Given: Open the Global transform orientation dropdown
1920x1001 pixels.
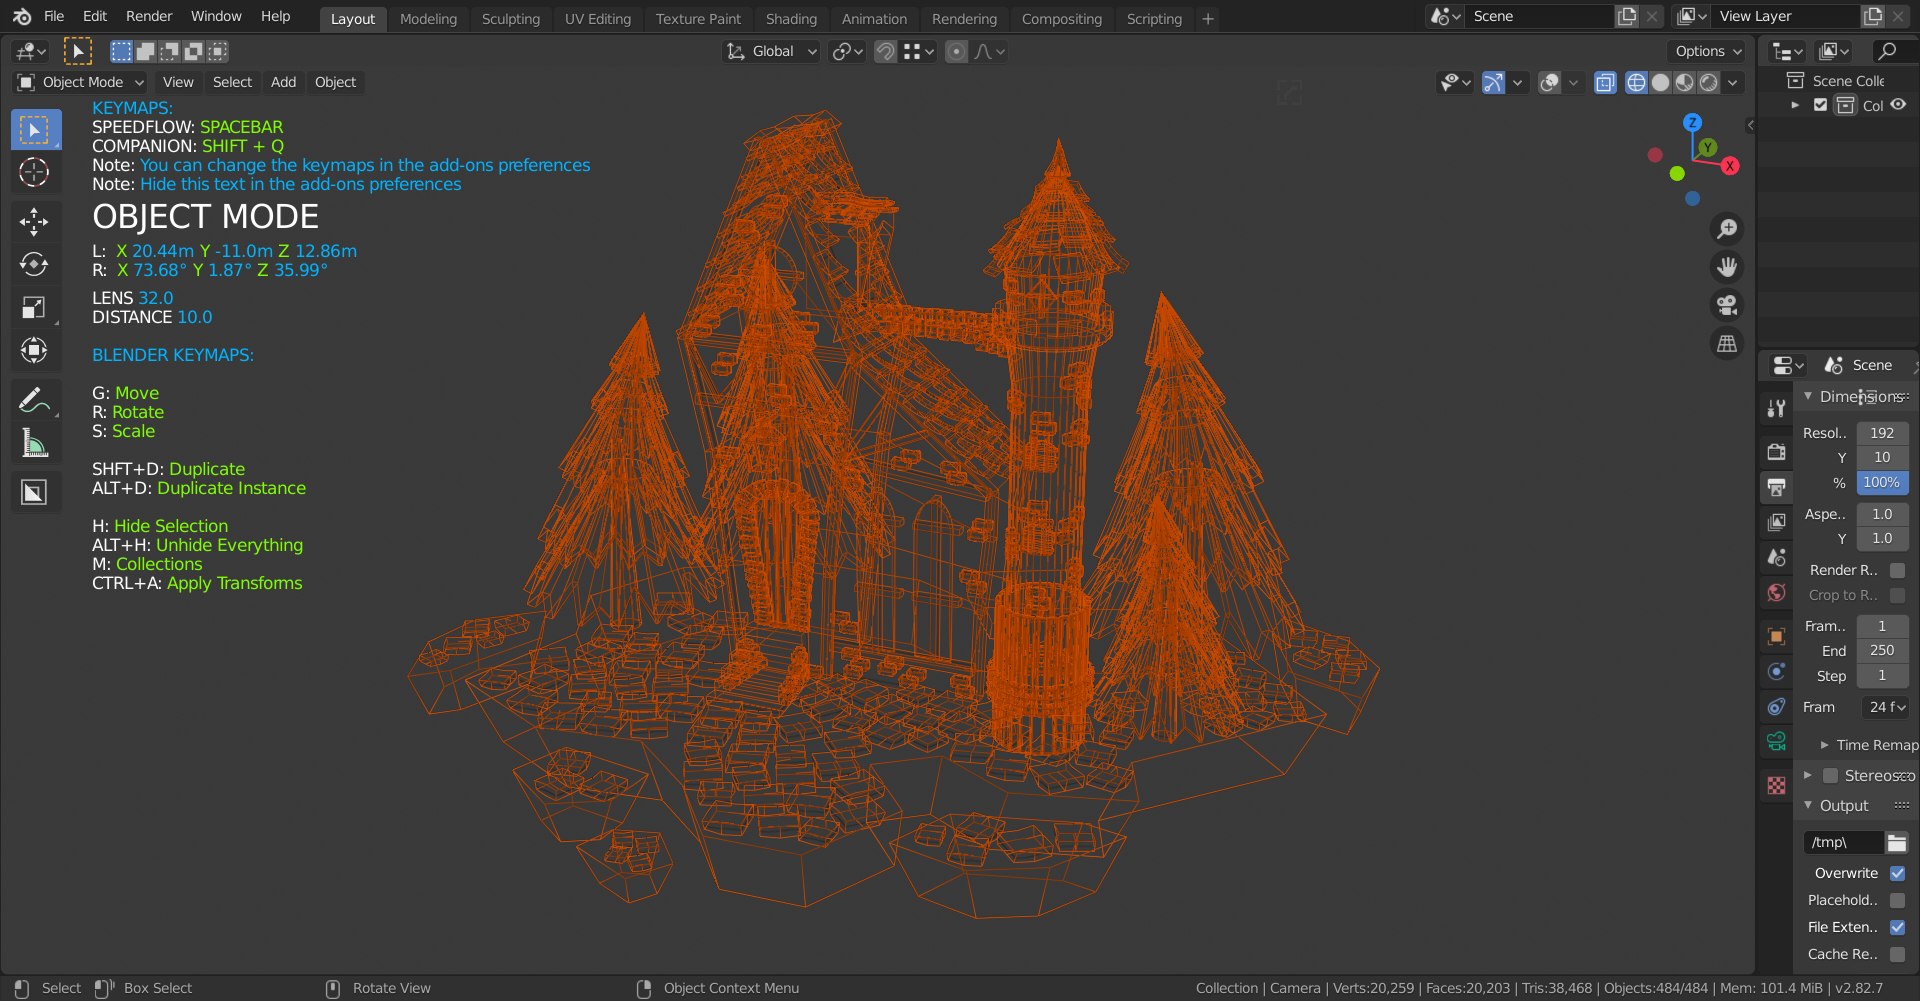Looking at the screenshot, I should (x=771, y=51).
